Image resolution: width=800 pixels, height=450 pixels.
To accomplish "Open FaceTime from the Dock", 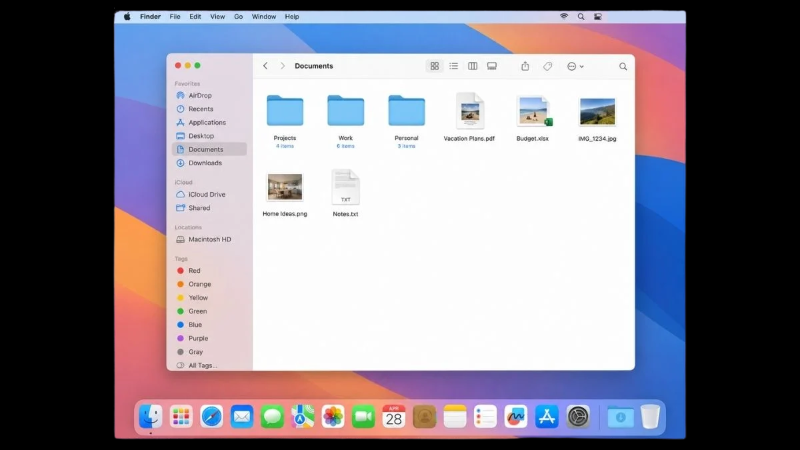I will 363,417.
